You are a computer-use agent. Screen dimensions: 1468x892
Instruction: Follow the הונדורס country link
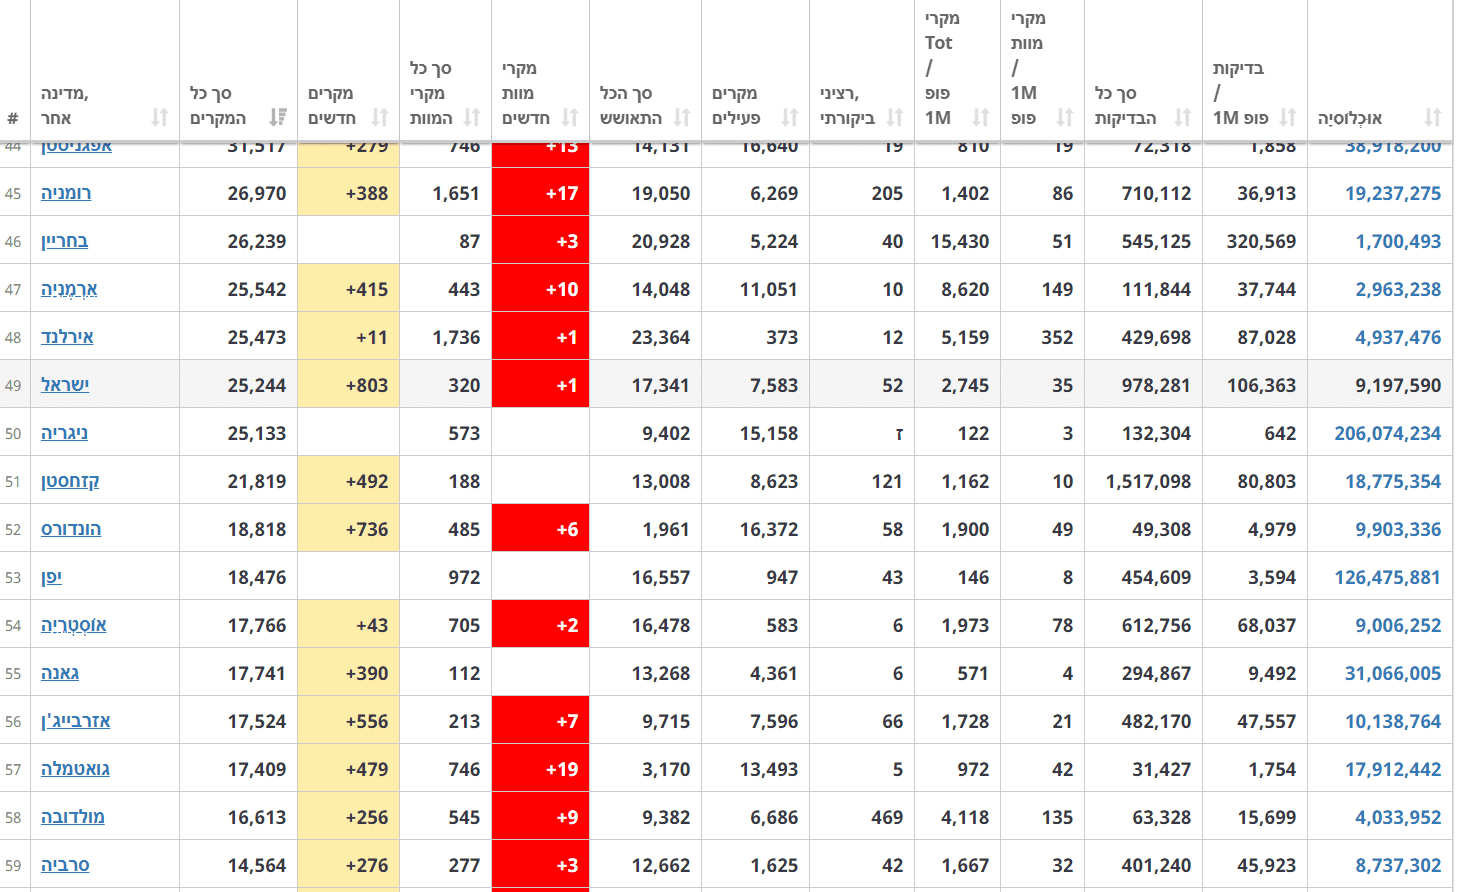[x=71, y=529]
